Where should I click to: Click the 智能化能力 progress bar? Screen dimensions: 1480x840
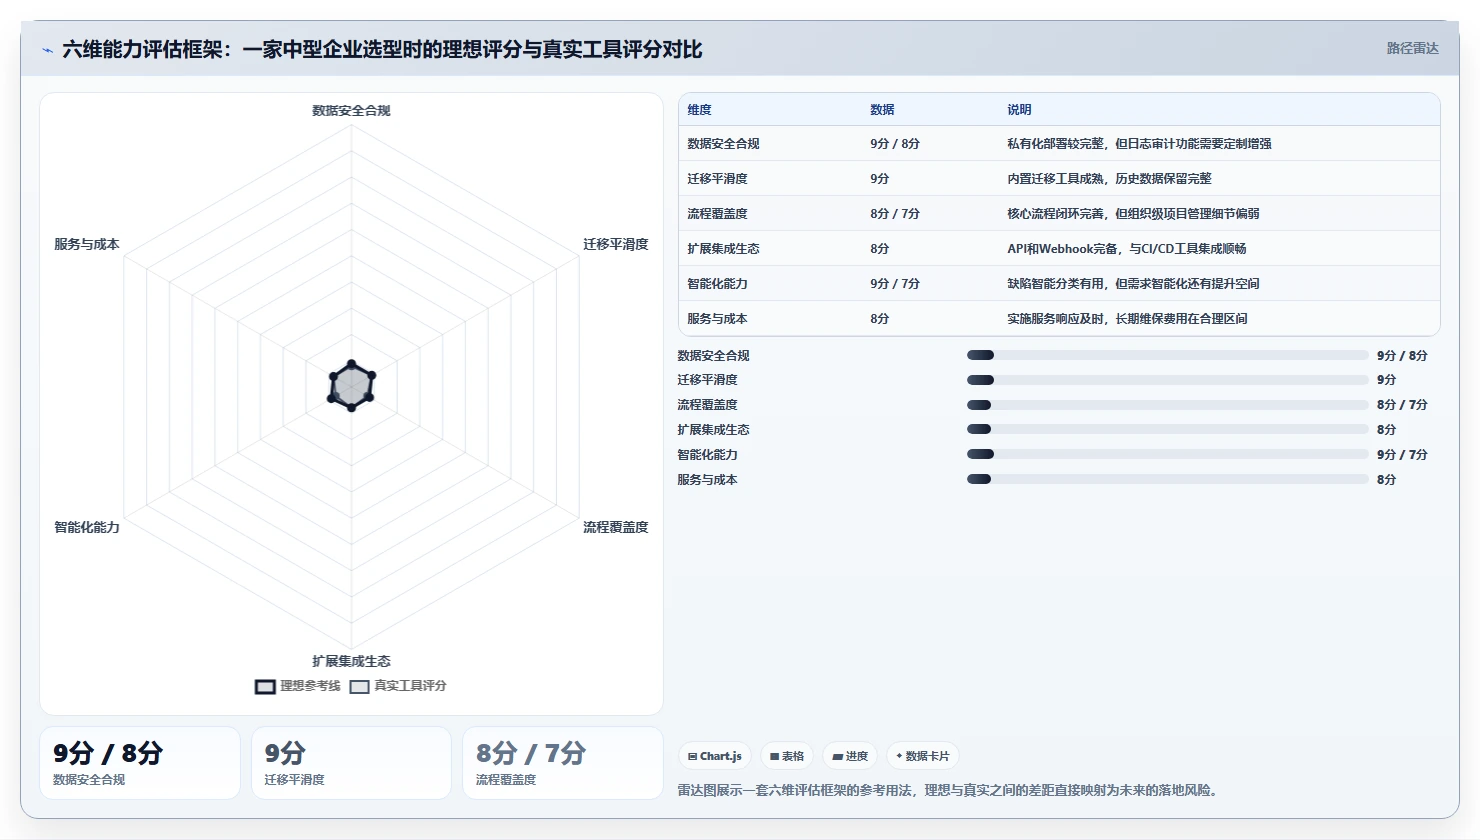click(1167, 454)
